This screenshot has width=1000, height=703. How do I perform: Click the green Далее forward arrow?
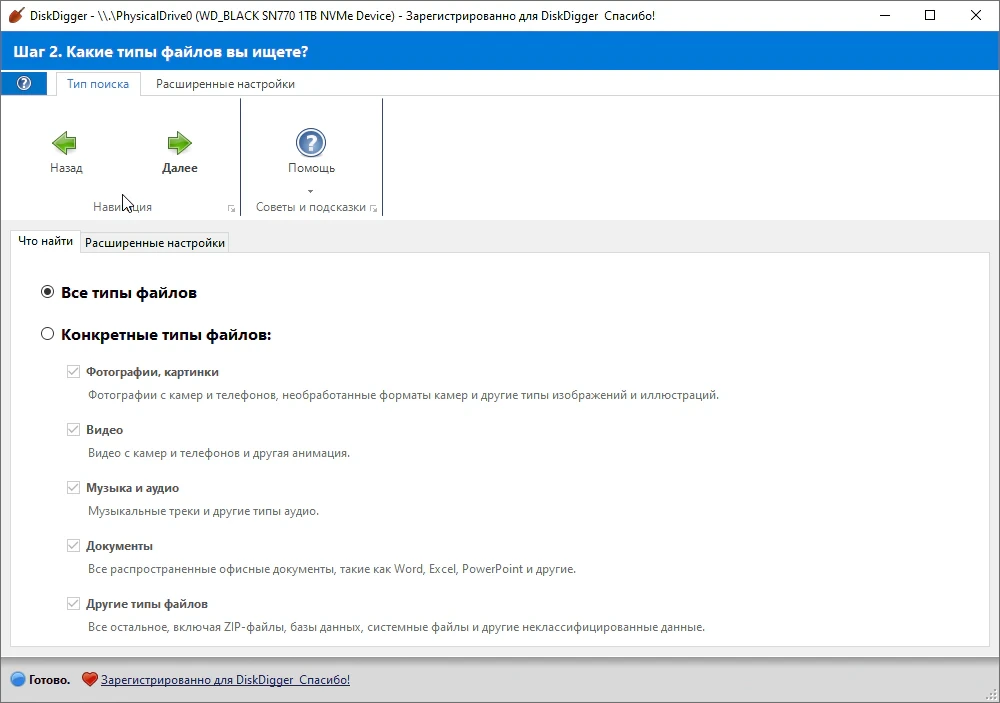pyautogui.click(x=179, y=144)
